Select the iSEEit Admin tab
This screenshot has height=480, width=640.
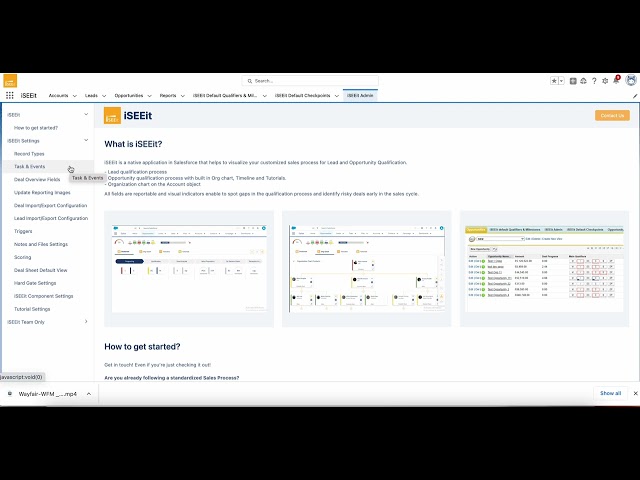coord(360,96)
